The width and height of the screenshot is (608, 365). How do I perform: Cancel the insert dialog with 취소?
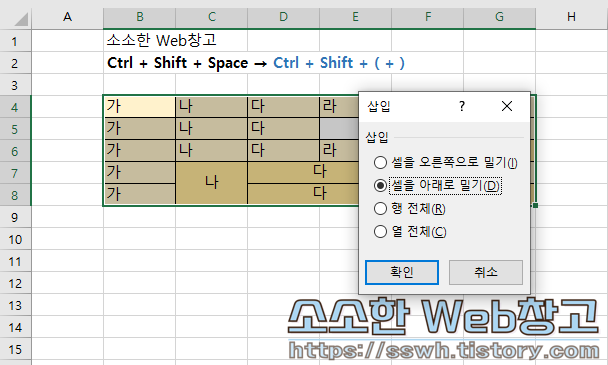pos(485,272)
